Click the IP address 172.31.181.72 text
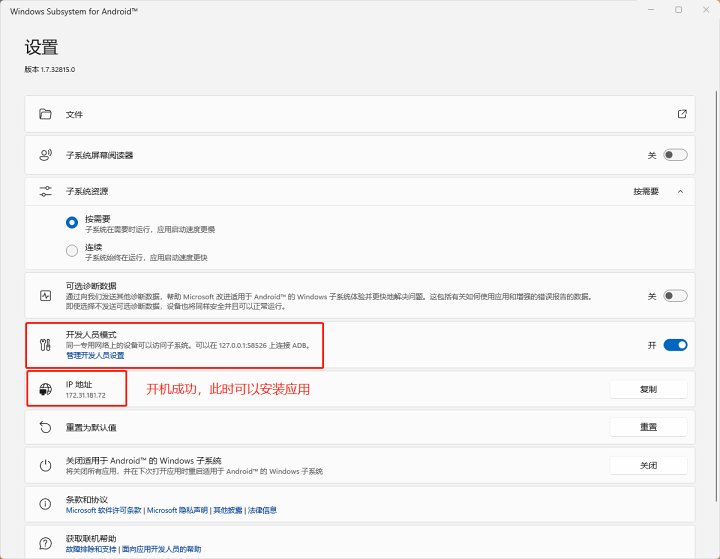Viewport: 720px width, 559px height. [85, 395]
